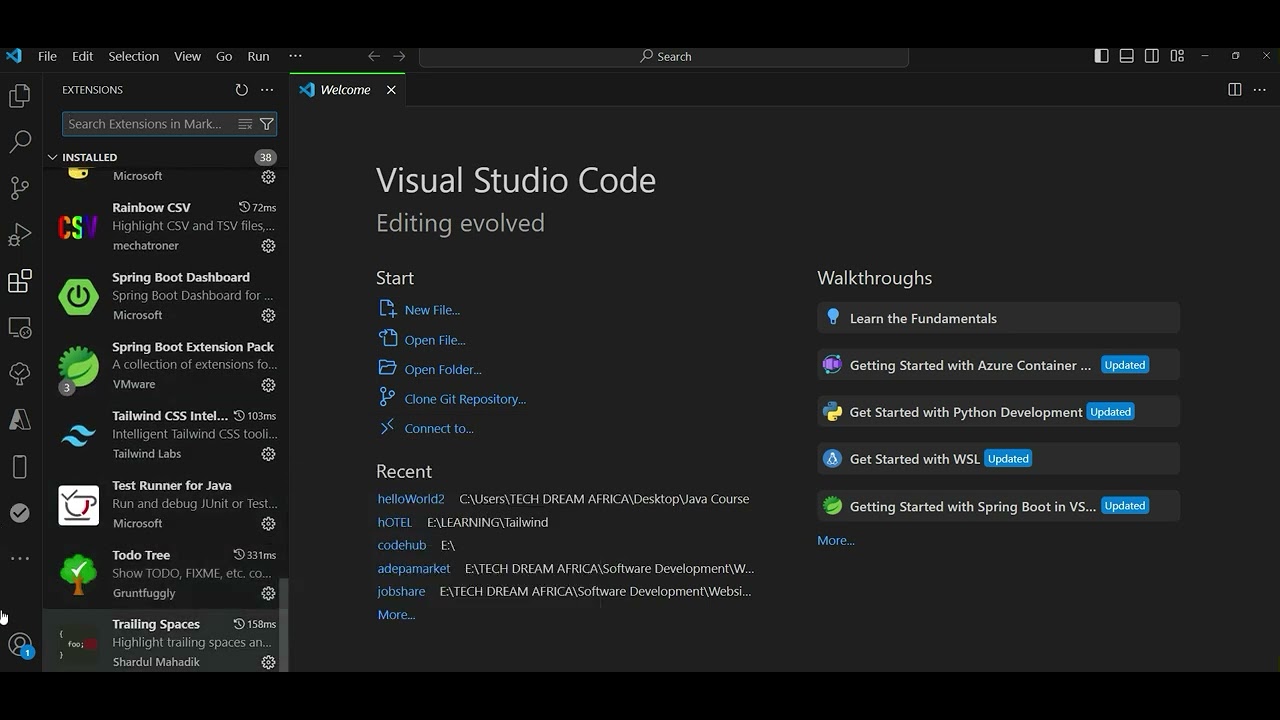Open Run and Debug view
Screen dimensions: 1280x720
[x=20, y=235]
